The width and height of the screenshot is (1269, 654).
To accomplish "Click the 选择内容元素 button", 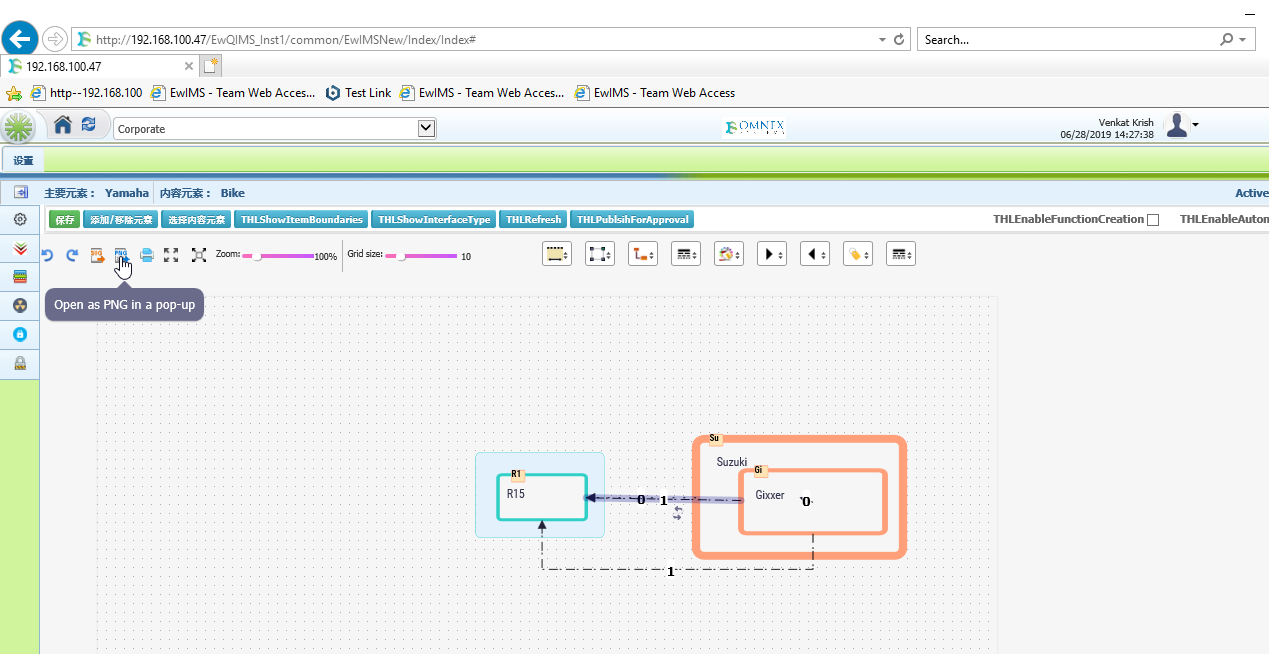I will coord(197,219).
